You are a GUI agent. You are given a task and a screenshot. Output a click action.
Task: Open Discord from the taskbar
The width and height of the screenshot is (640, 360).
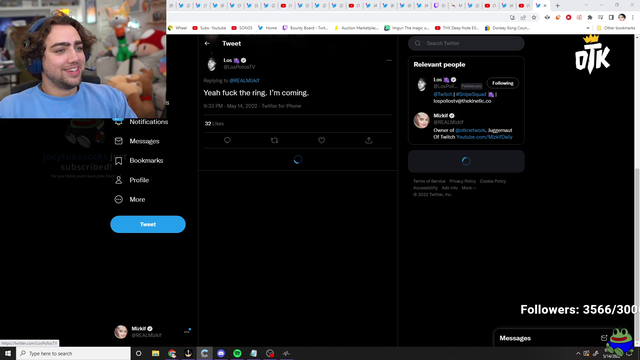[x=221, y=353]
